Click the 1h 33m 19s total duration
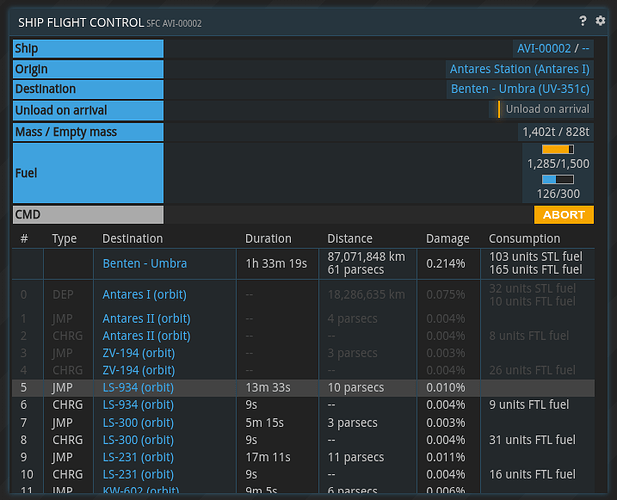The height and width of the screenshot is (500, 617). [276, 263]
